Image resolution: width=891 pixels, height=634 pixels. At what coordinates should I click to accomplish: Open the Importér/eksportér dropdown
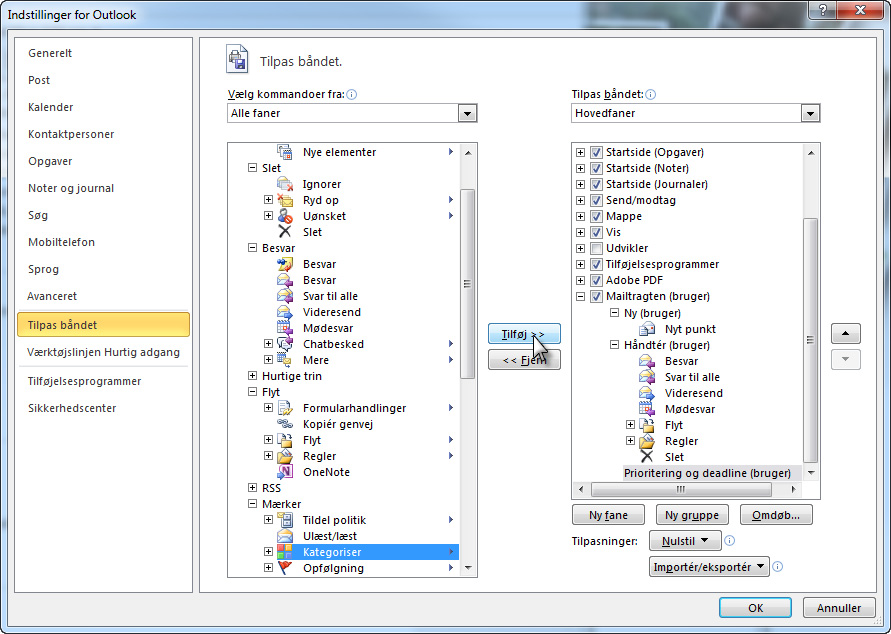tap(709, 566)
